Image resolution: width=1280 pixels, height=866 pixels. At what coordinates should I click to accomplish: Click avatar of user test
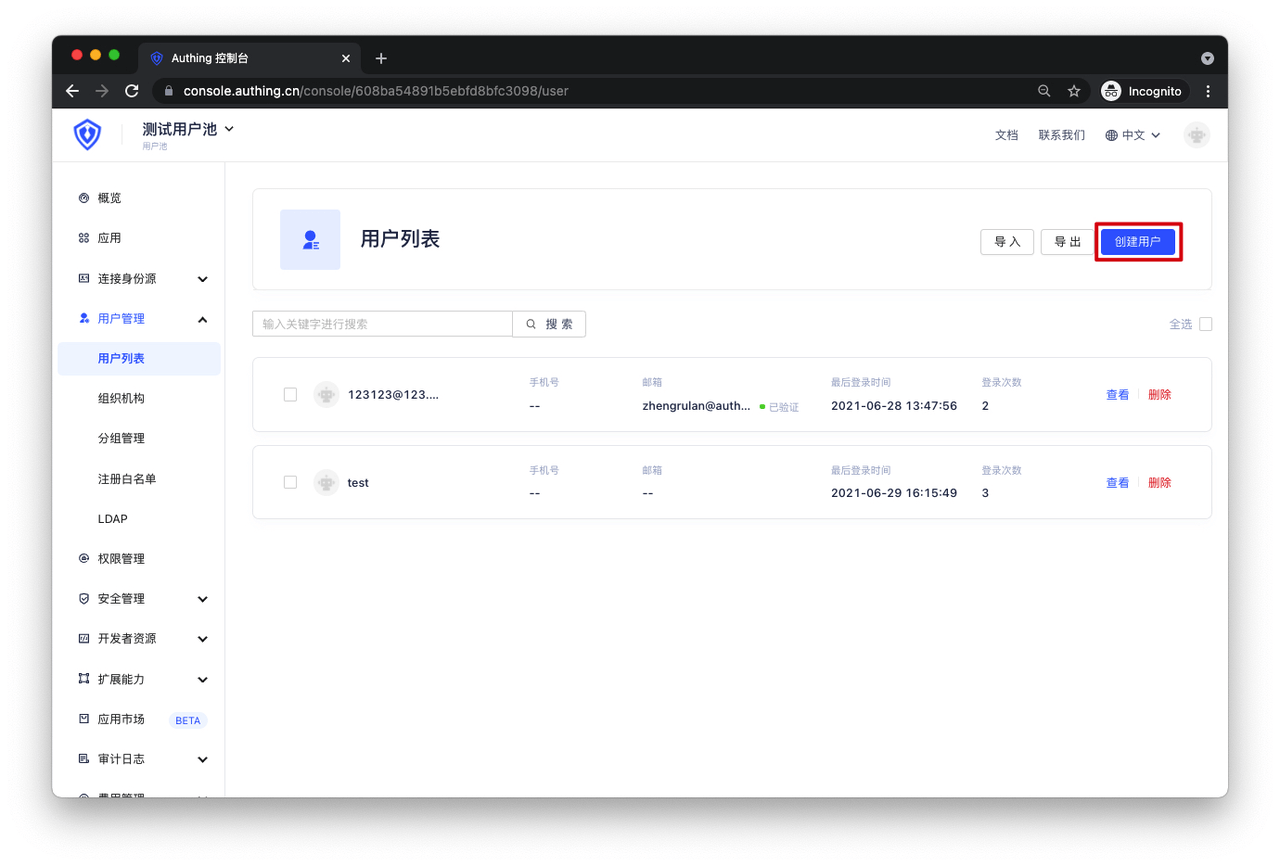coord(326,482)
